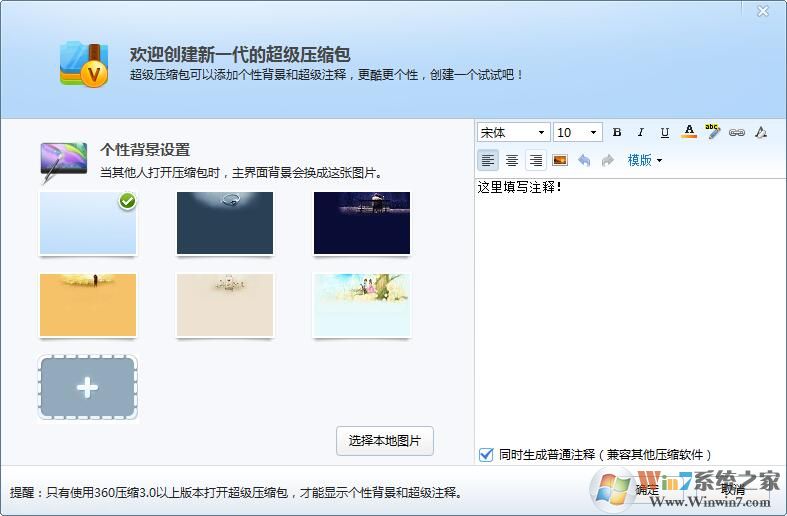
Task: Insert a hyperlink with chain icon
Action: 736,133
